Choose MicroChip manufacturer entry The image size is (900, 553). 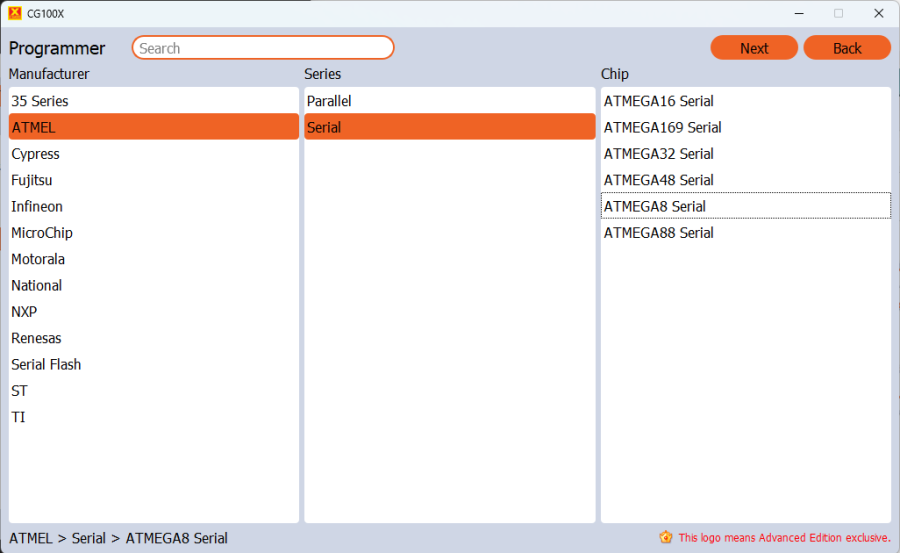[x=42, y=233]
